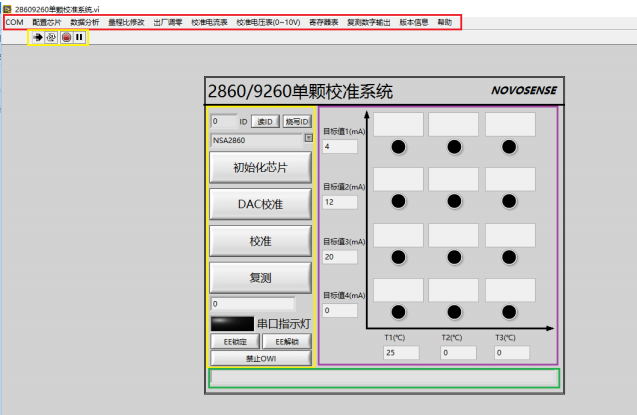Expand the NSA2860 chip dropdown
The height and width of the screenshot is (415, 637).
pos(308,139)
